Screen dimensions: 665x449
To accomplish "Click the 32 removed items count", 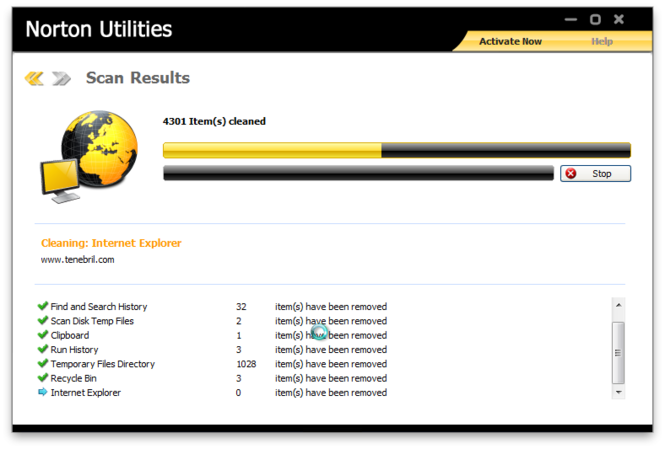I will coord(241,307).
